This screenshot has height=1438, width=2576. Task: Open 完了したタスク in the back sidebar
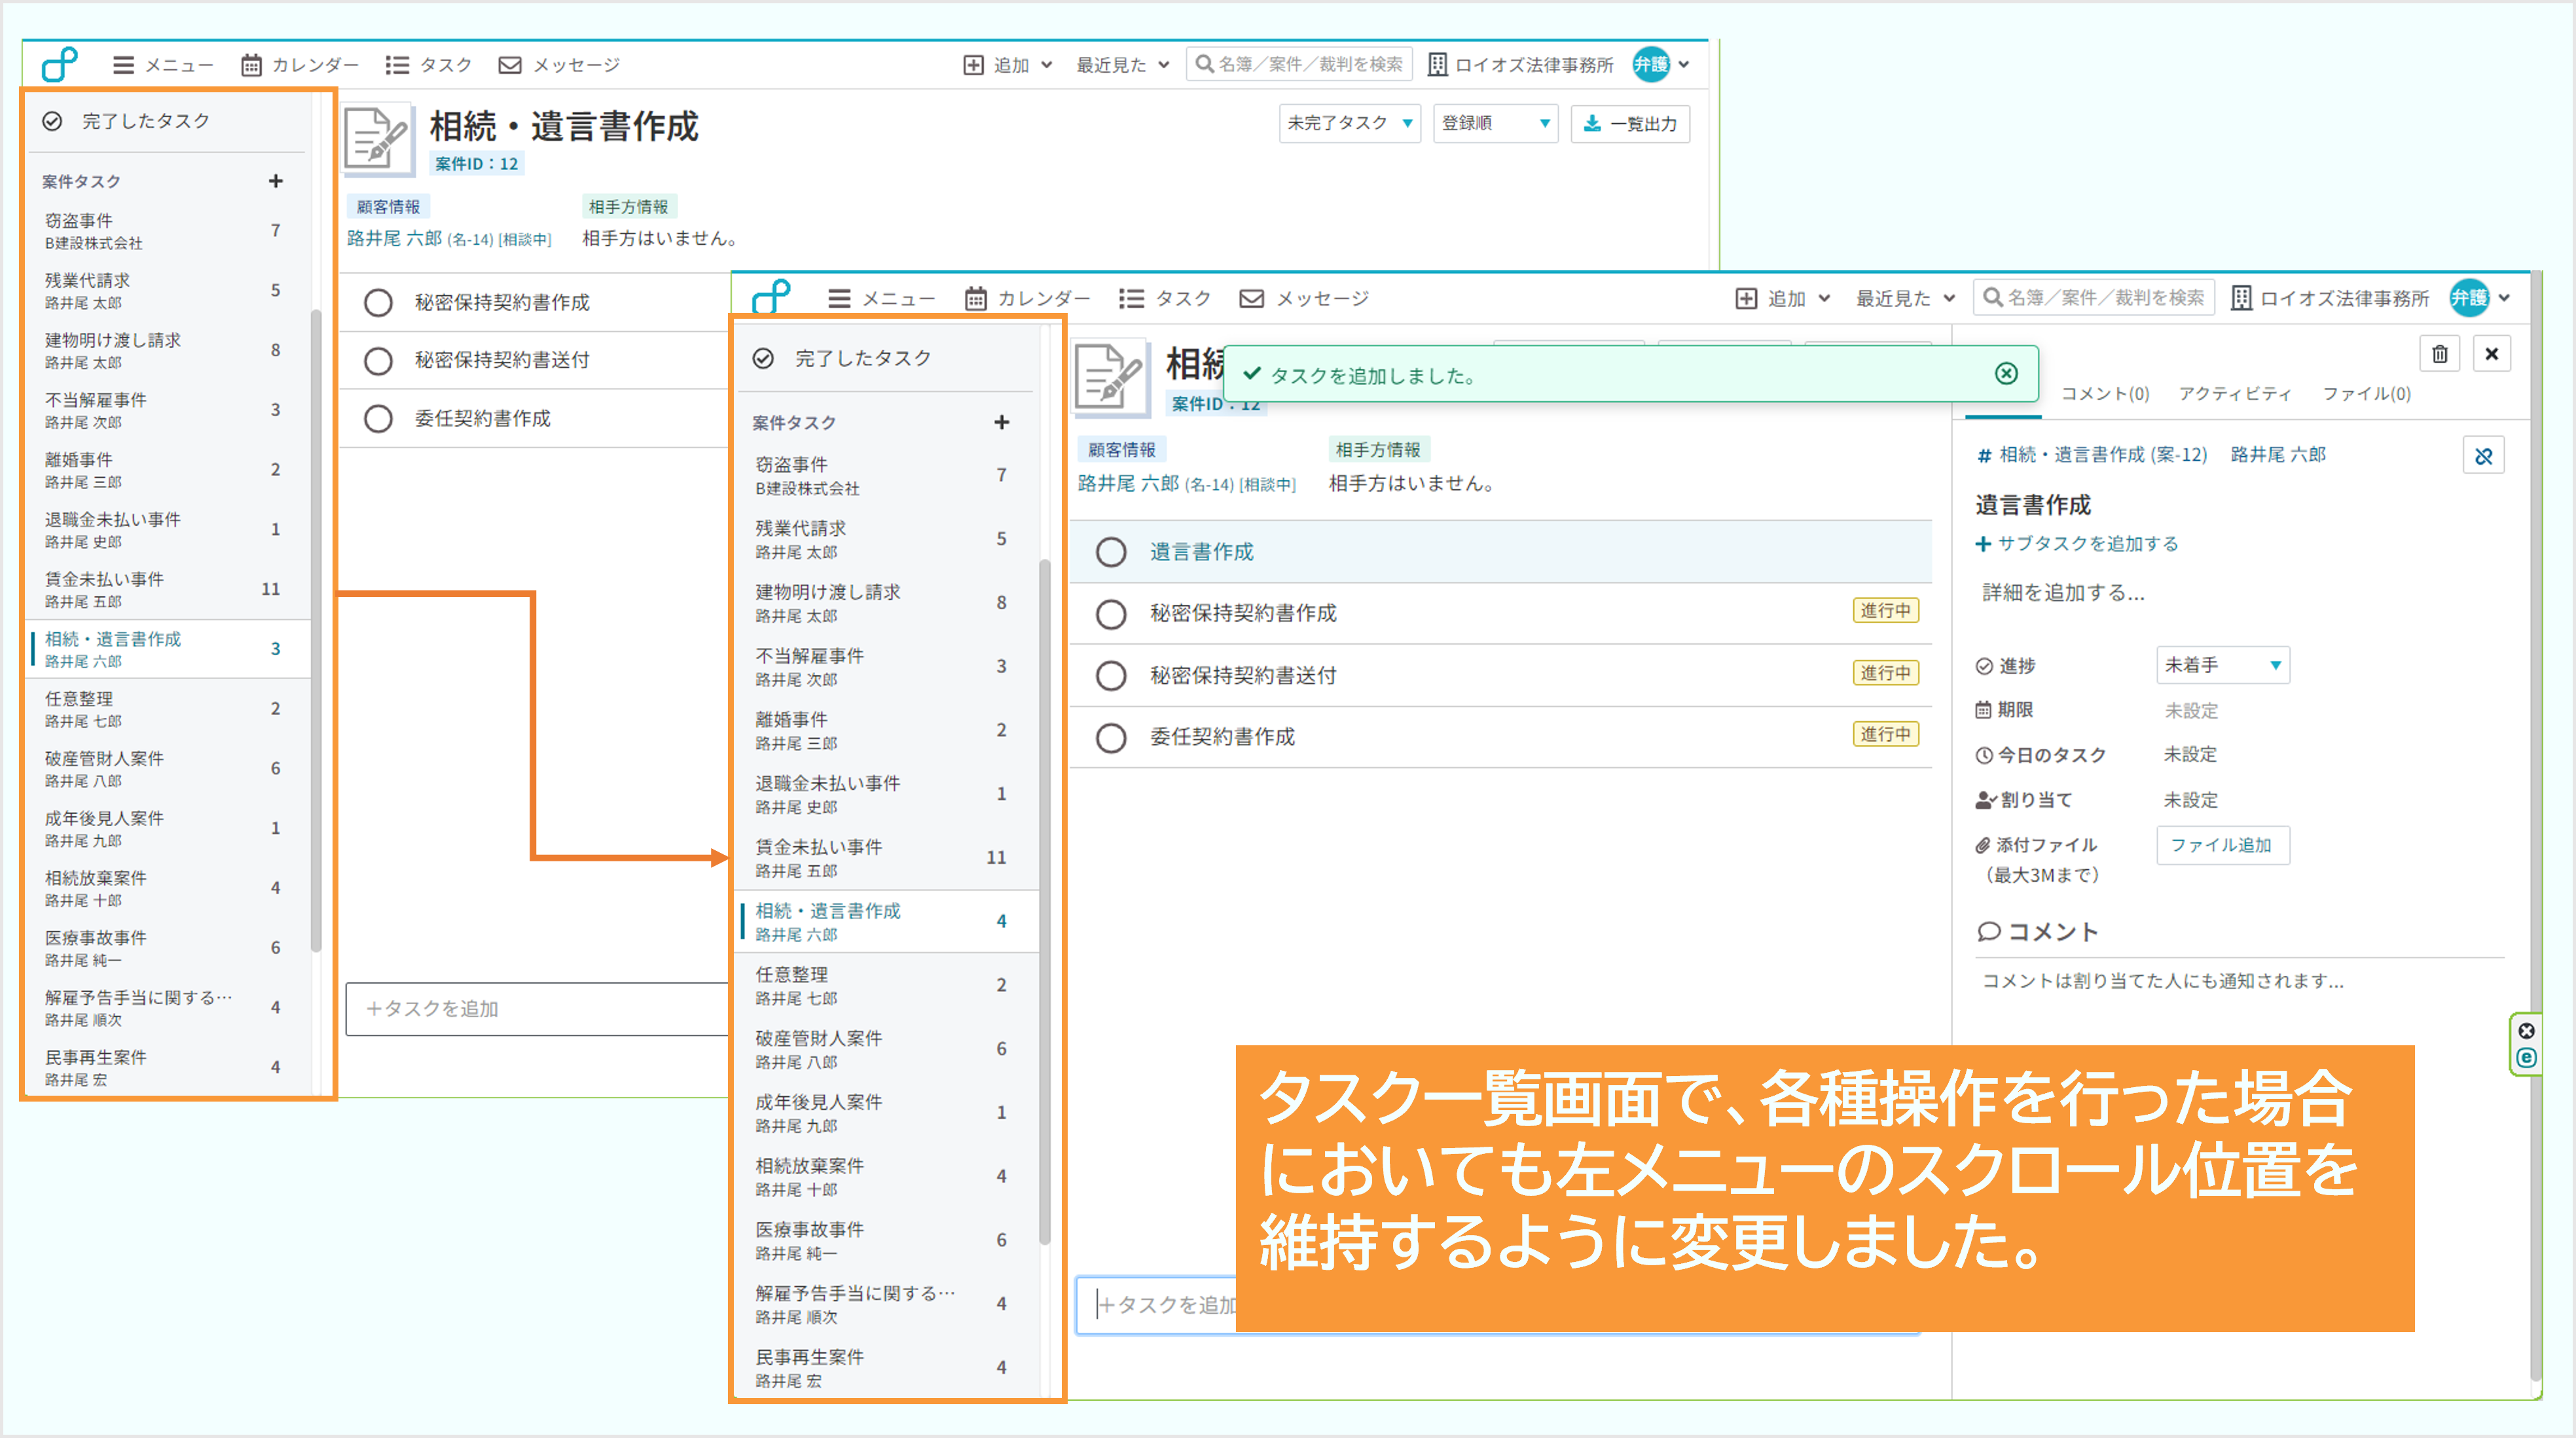pos(126,121)
